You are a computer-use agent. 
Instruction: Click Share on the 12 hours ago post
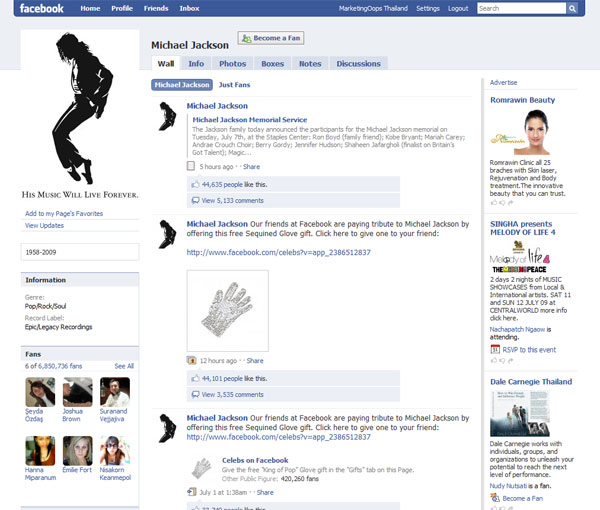255,360
